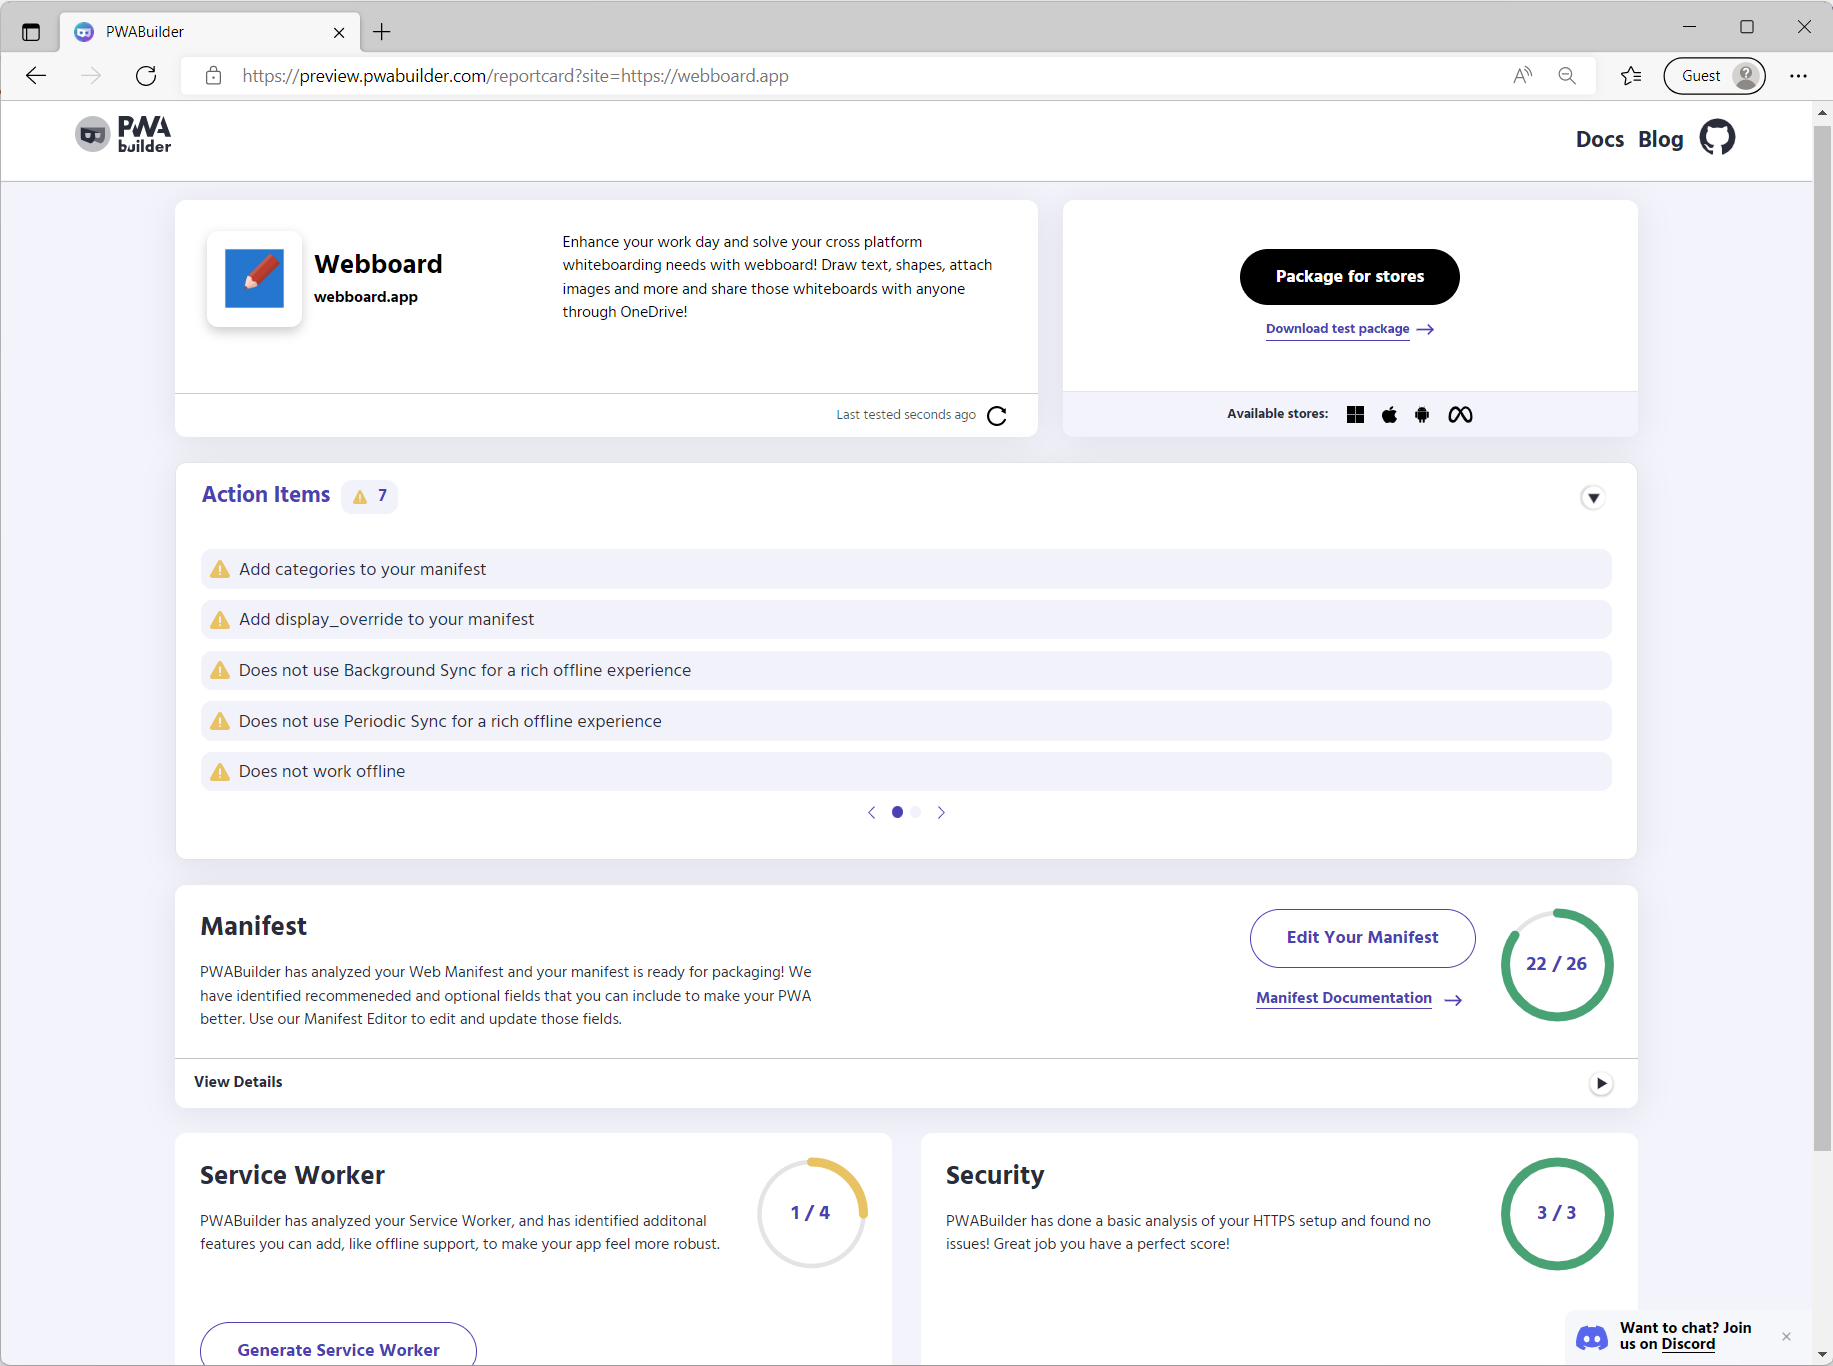Open the Discord link in chat prompt
The width and height of the screenshot is (1833, 1366).
point(1688,1345)
